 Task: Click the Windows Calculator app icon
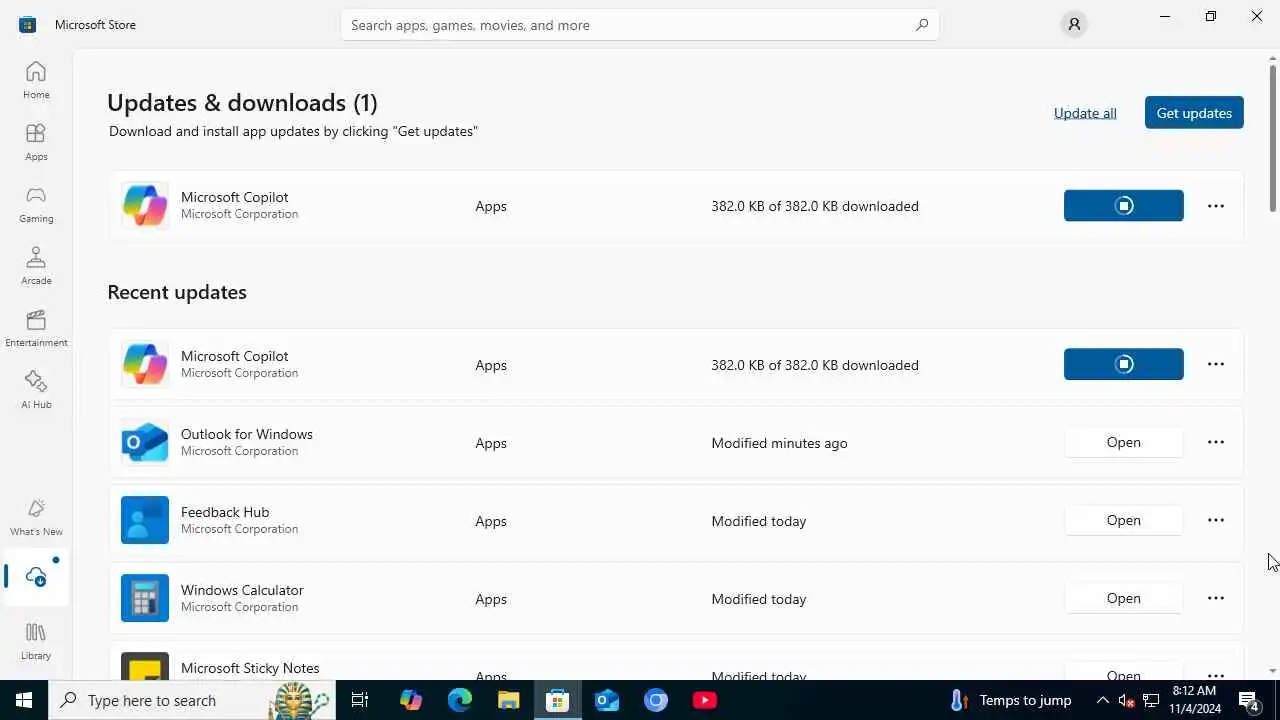145,598
